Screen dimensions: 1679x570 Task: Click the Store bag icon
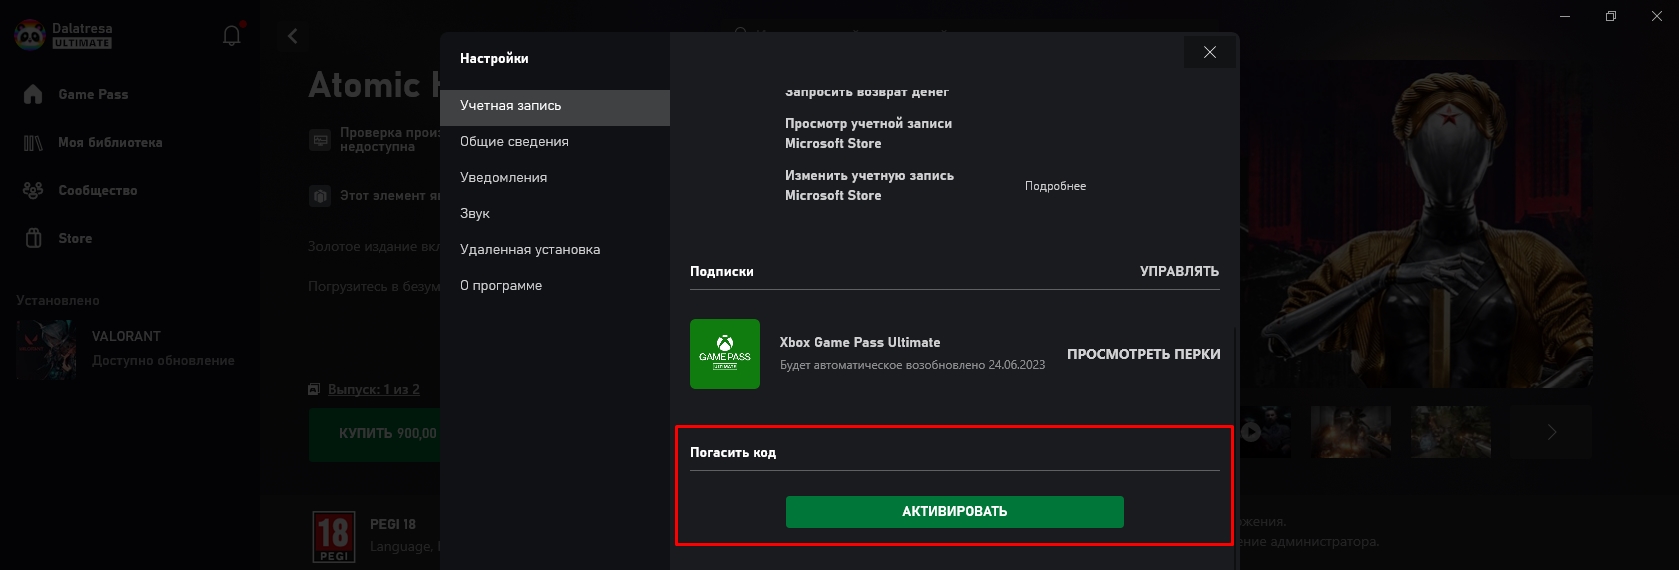click(x=33, y=238)
